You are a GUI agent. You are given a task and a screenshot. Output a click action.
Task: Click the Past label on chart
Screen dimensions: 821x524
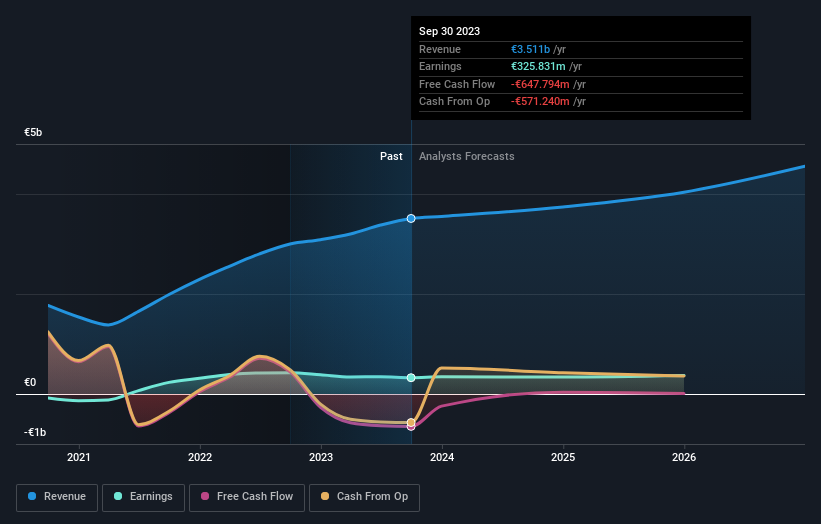[x=391, y=156]
